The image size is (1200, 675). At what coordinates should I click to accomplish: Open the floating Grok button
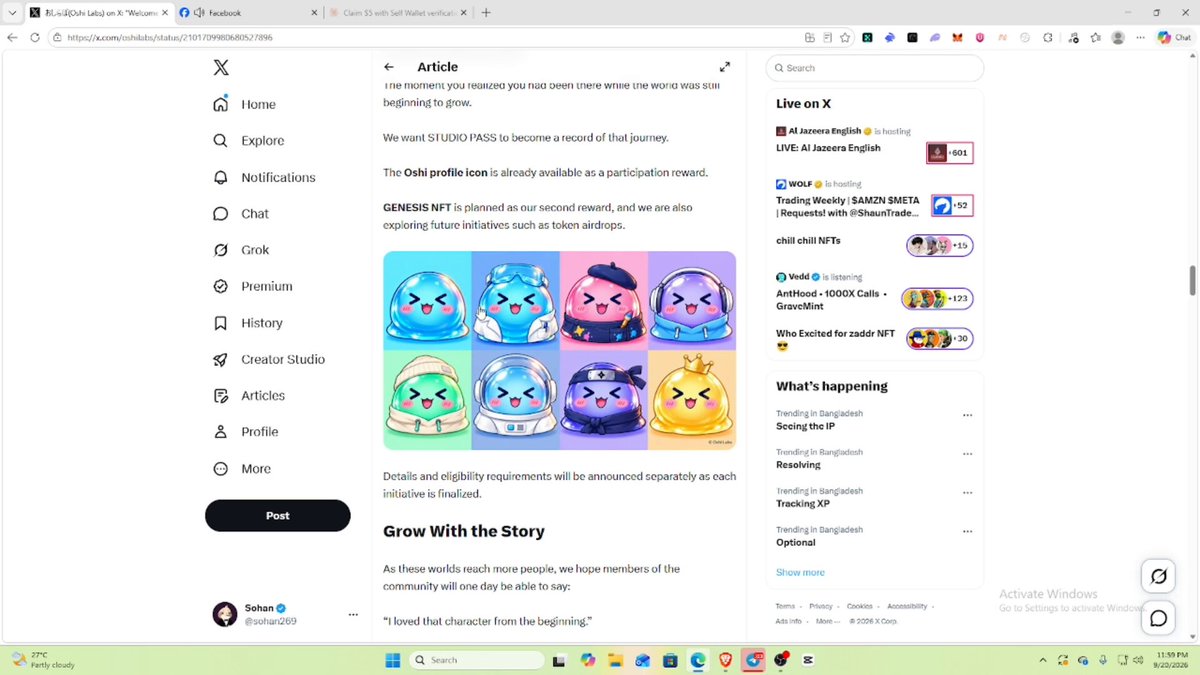(x=1159, y=576)
